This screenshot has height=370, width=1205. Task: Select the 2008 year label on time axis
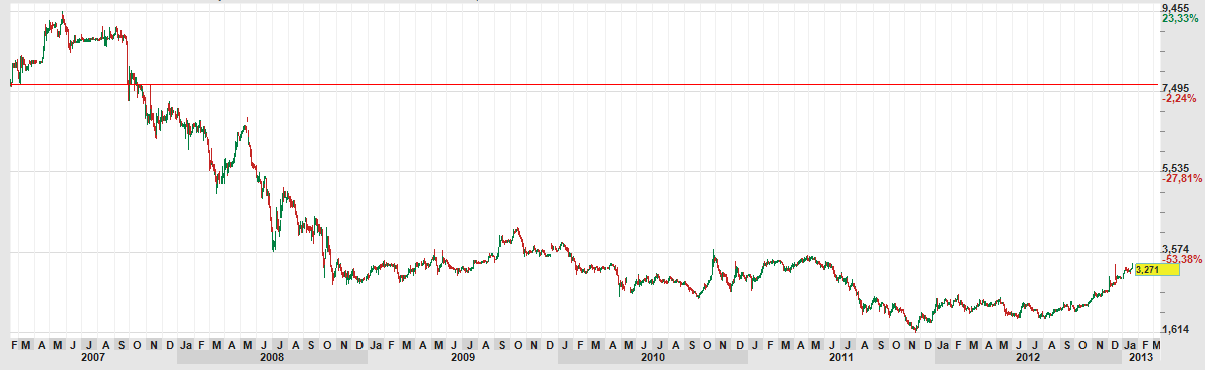(272, 357)
